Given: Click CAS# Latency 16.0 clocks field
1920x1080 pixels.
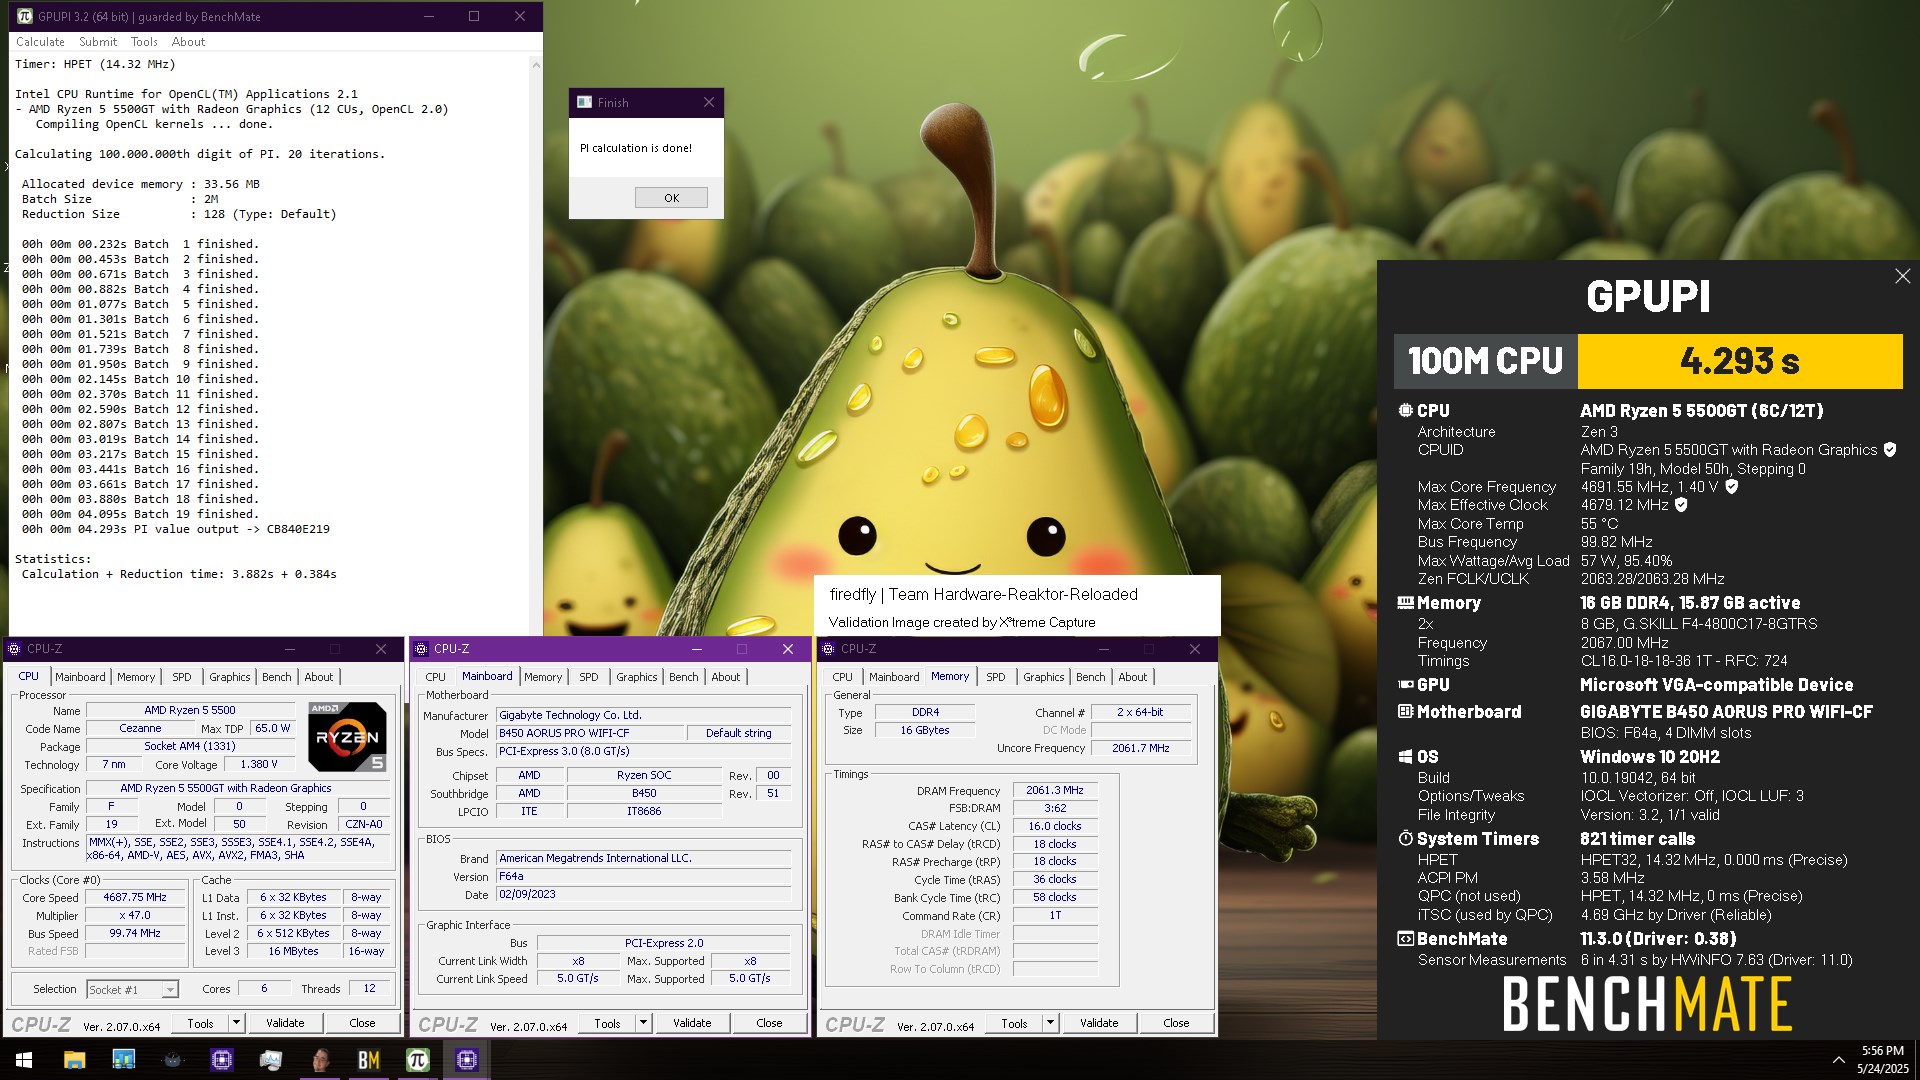Looking at the screenshot, I should pos(1055,826).
